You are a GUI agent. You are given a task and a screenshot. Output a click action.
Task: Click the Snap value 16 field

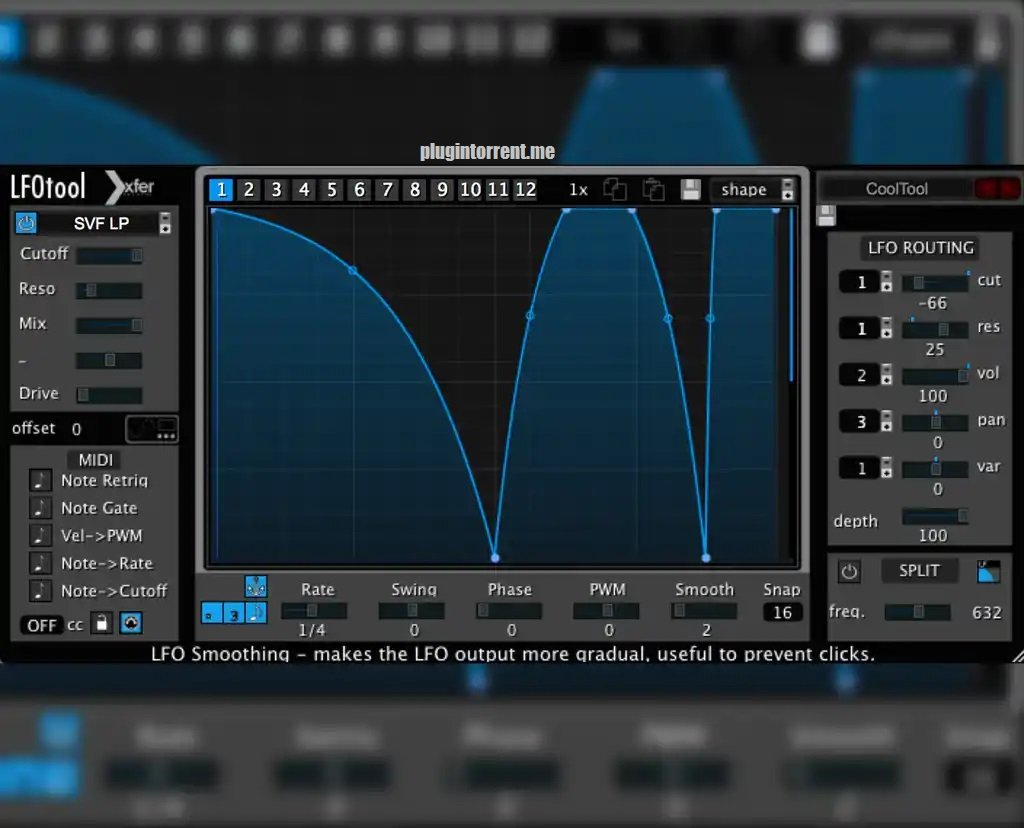click(x=782, y=612)
